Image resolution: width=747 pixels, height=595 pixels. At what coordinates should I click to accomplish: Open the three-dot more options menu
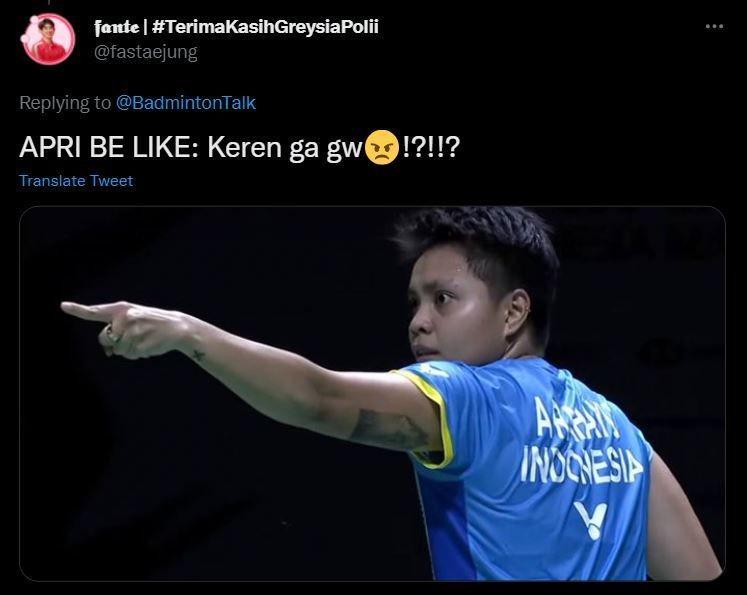point(714,27)
